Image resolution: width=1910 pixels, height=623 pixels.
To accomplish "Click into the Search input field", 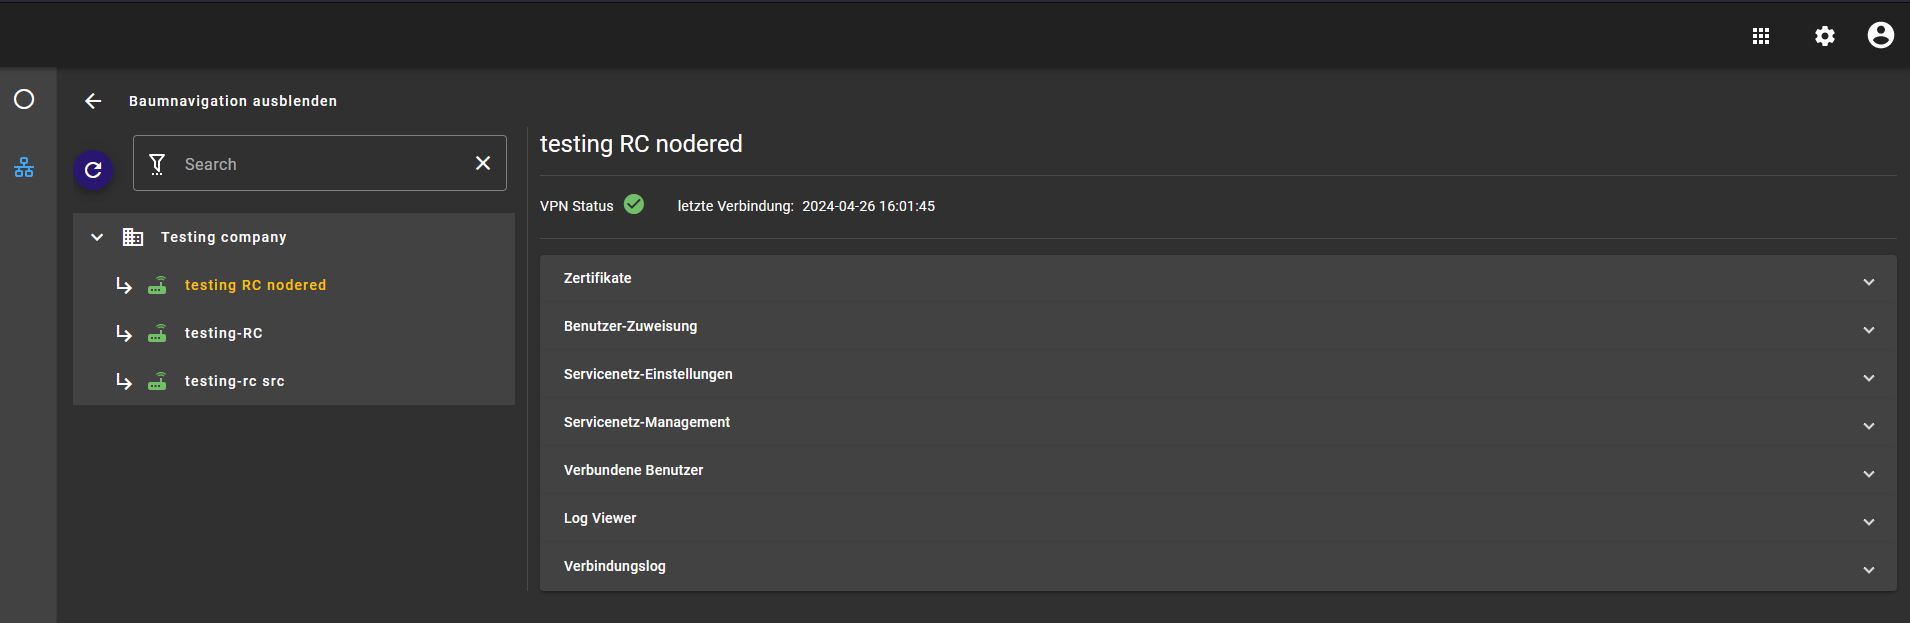I will click(x=320, y=164).
